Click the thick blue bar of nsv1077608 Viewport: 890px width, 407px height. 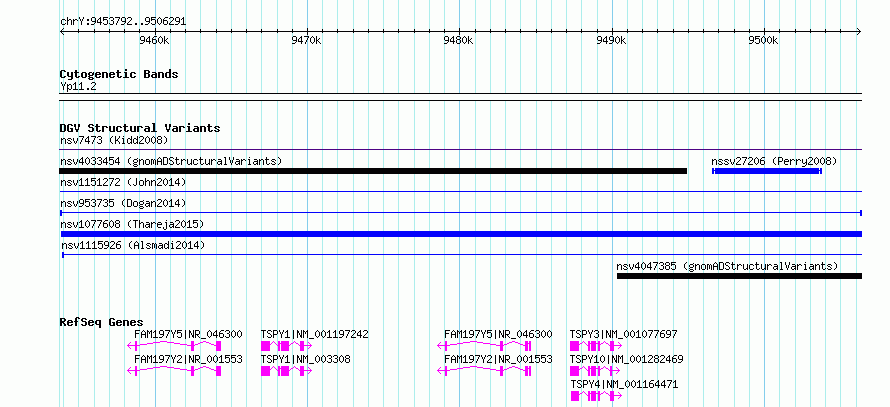pos(461,234)
